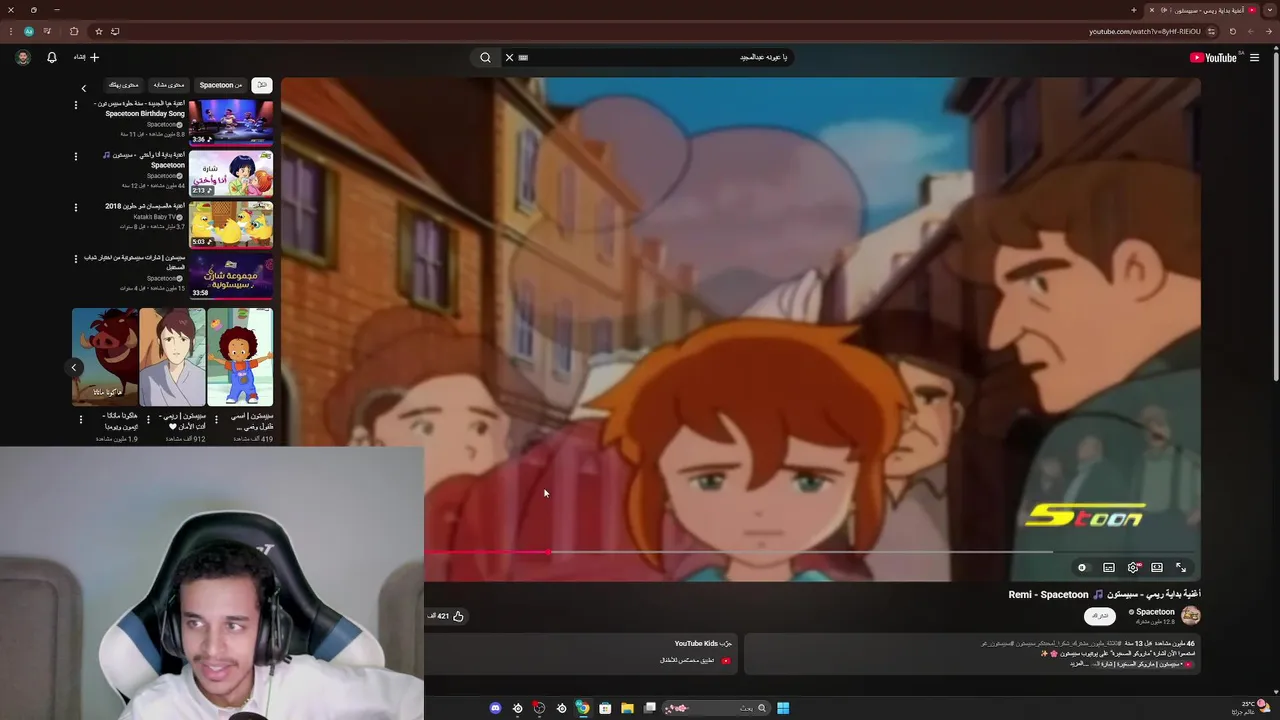Open the tab search dropdown arrow
The image size is (1280, 720).
coord(1271,10)
